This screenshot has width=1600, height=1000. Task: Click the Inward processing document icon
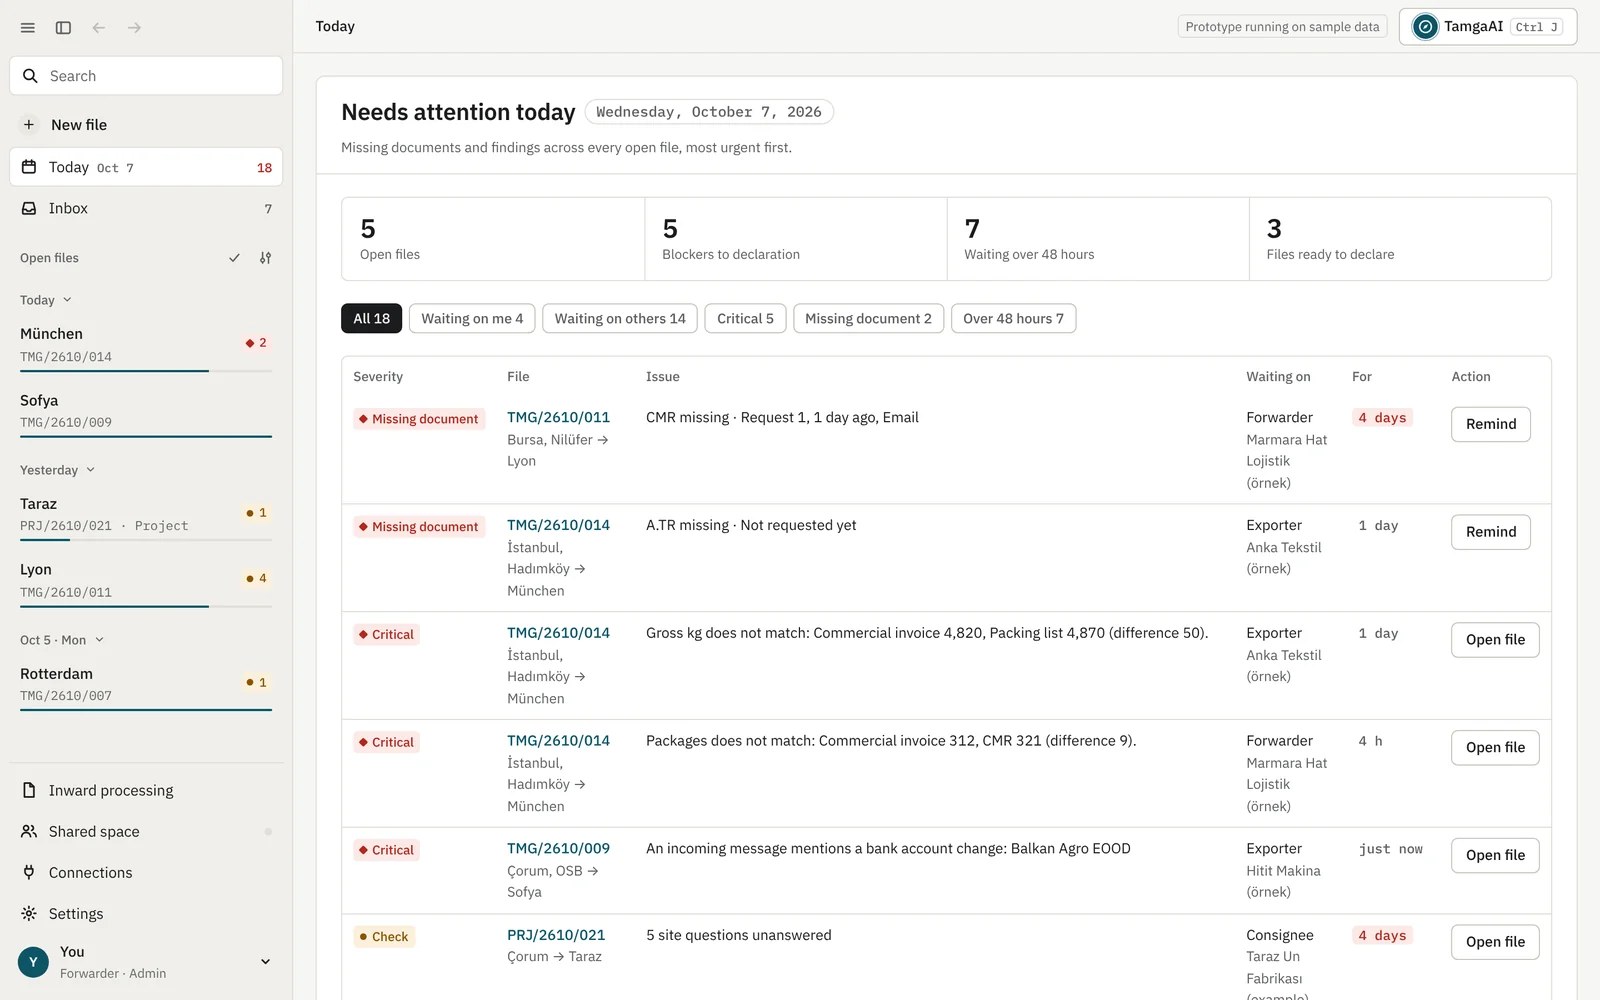pos(29,790)
